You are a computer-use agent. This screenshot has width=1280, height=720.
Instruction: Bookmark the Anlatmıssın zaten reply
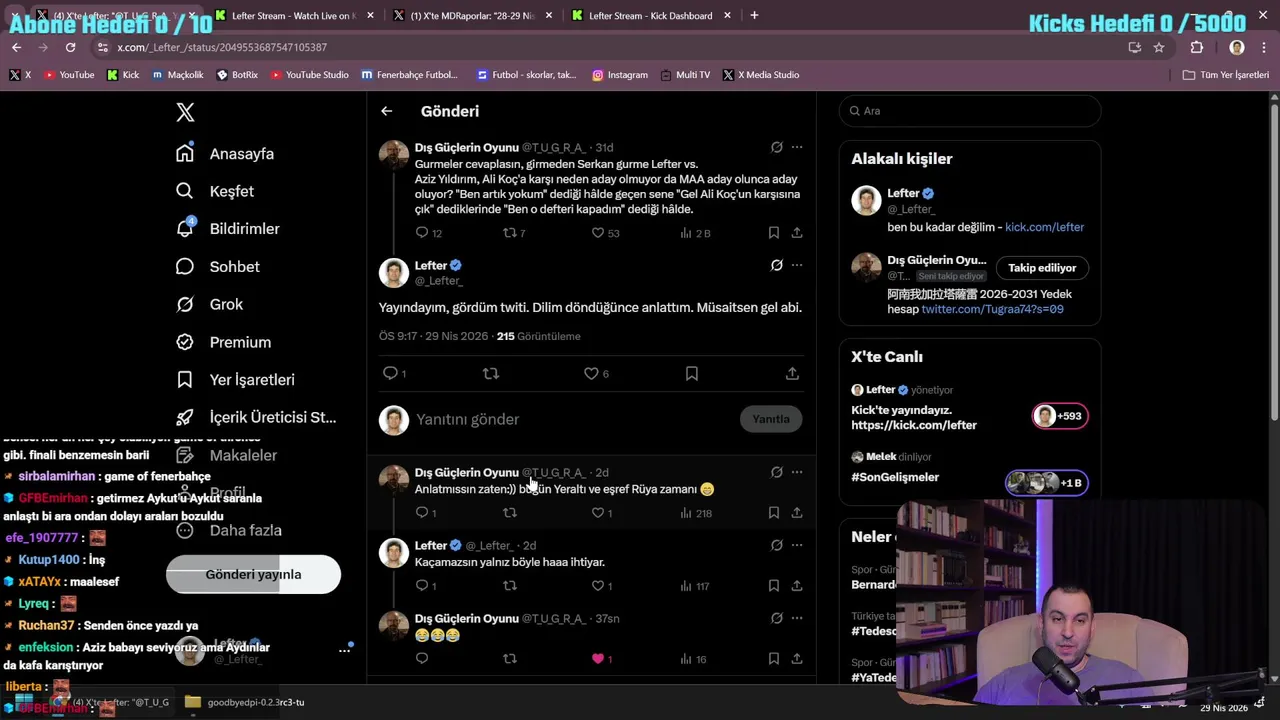[x=774, y=513]
